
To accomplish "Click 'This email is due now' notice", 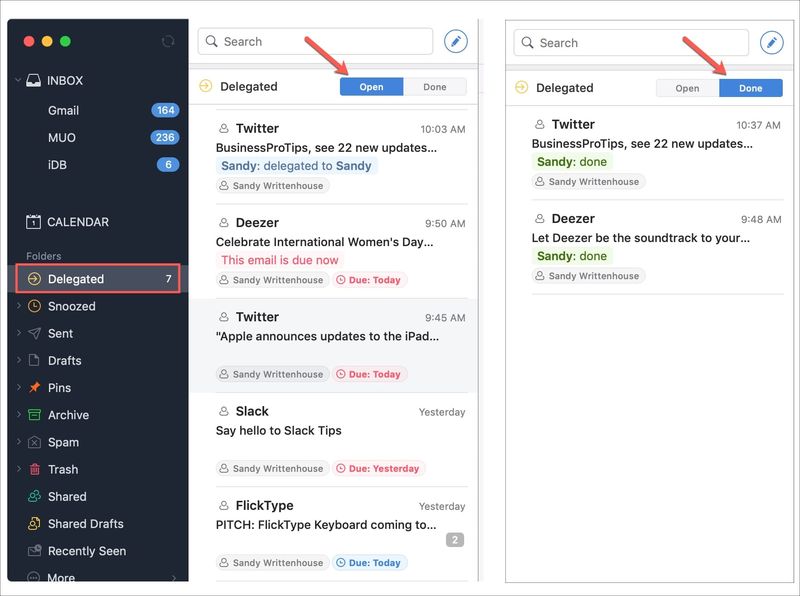I will (280, 260).
